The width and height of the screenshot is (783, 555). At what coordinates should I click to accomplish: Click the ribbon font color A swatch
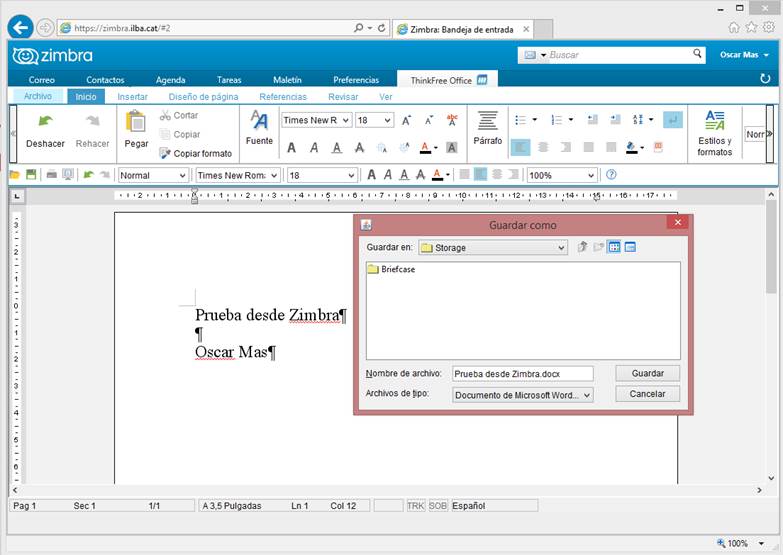(425, 147)
